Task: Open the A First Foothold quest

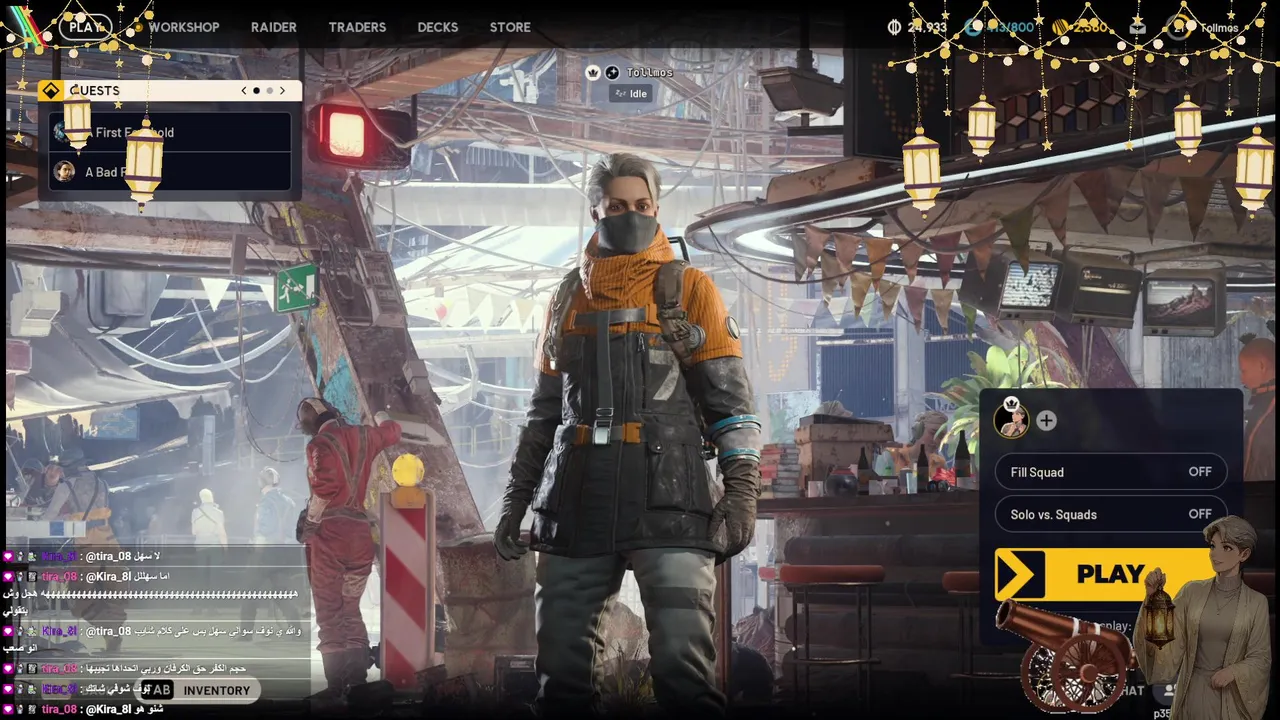Action: click(169, 132)
